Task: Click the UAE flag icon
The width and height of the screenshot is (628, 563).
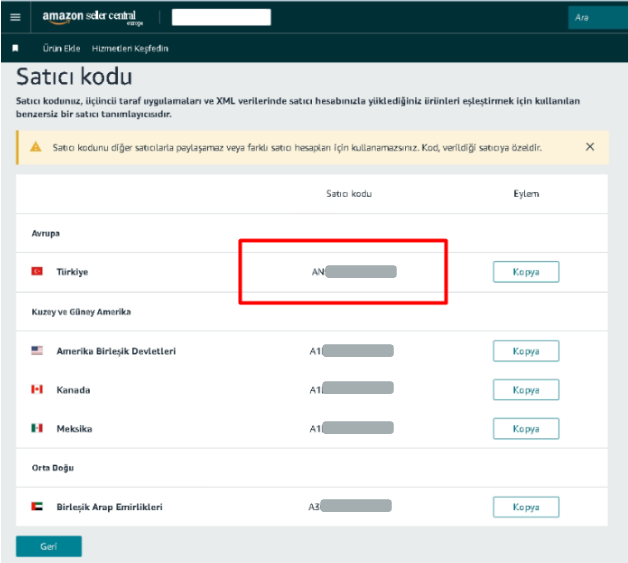Action: (x=37, y=507)
